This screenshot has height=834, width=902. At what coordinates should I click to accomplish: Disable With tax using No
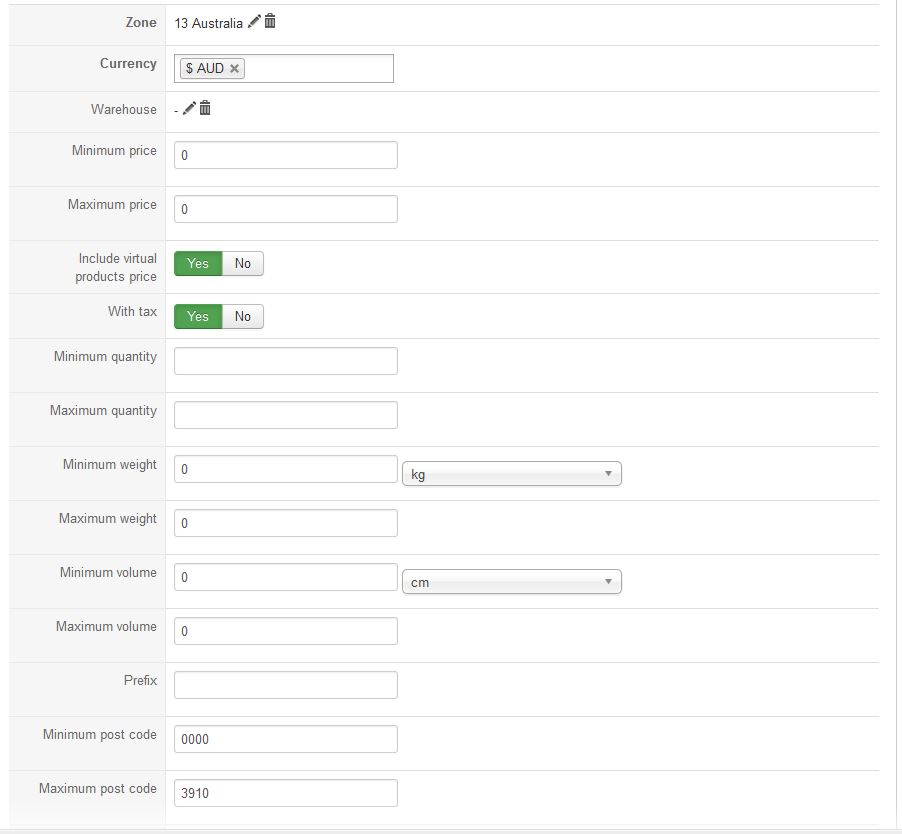pos(243,316)
